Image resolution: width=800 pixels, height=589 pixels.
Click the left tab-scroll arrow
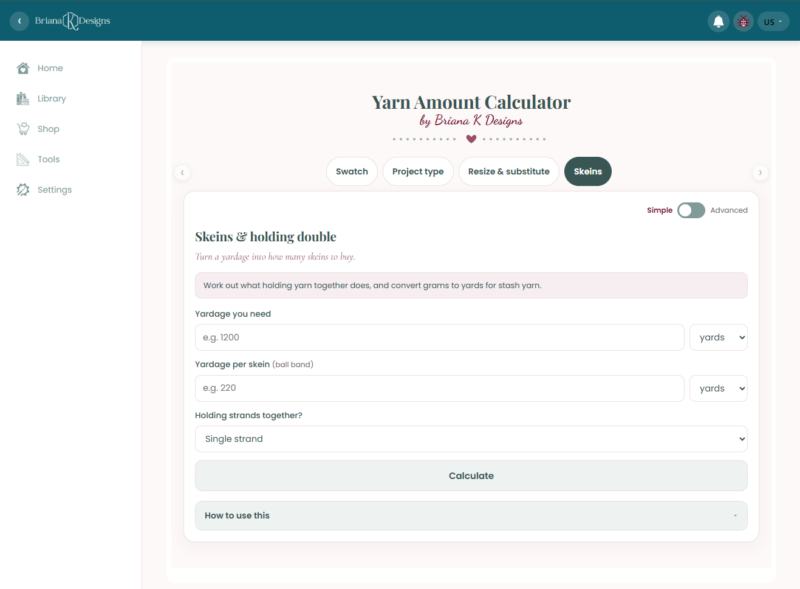[x=182, y=173]
